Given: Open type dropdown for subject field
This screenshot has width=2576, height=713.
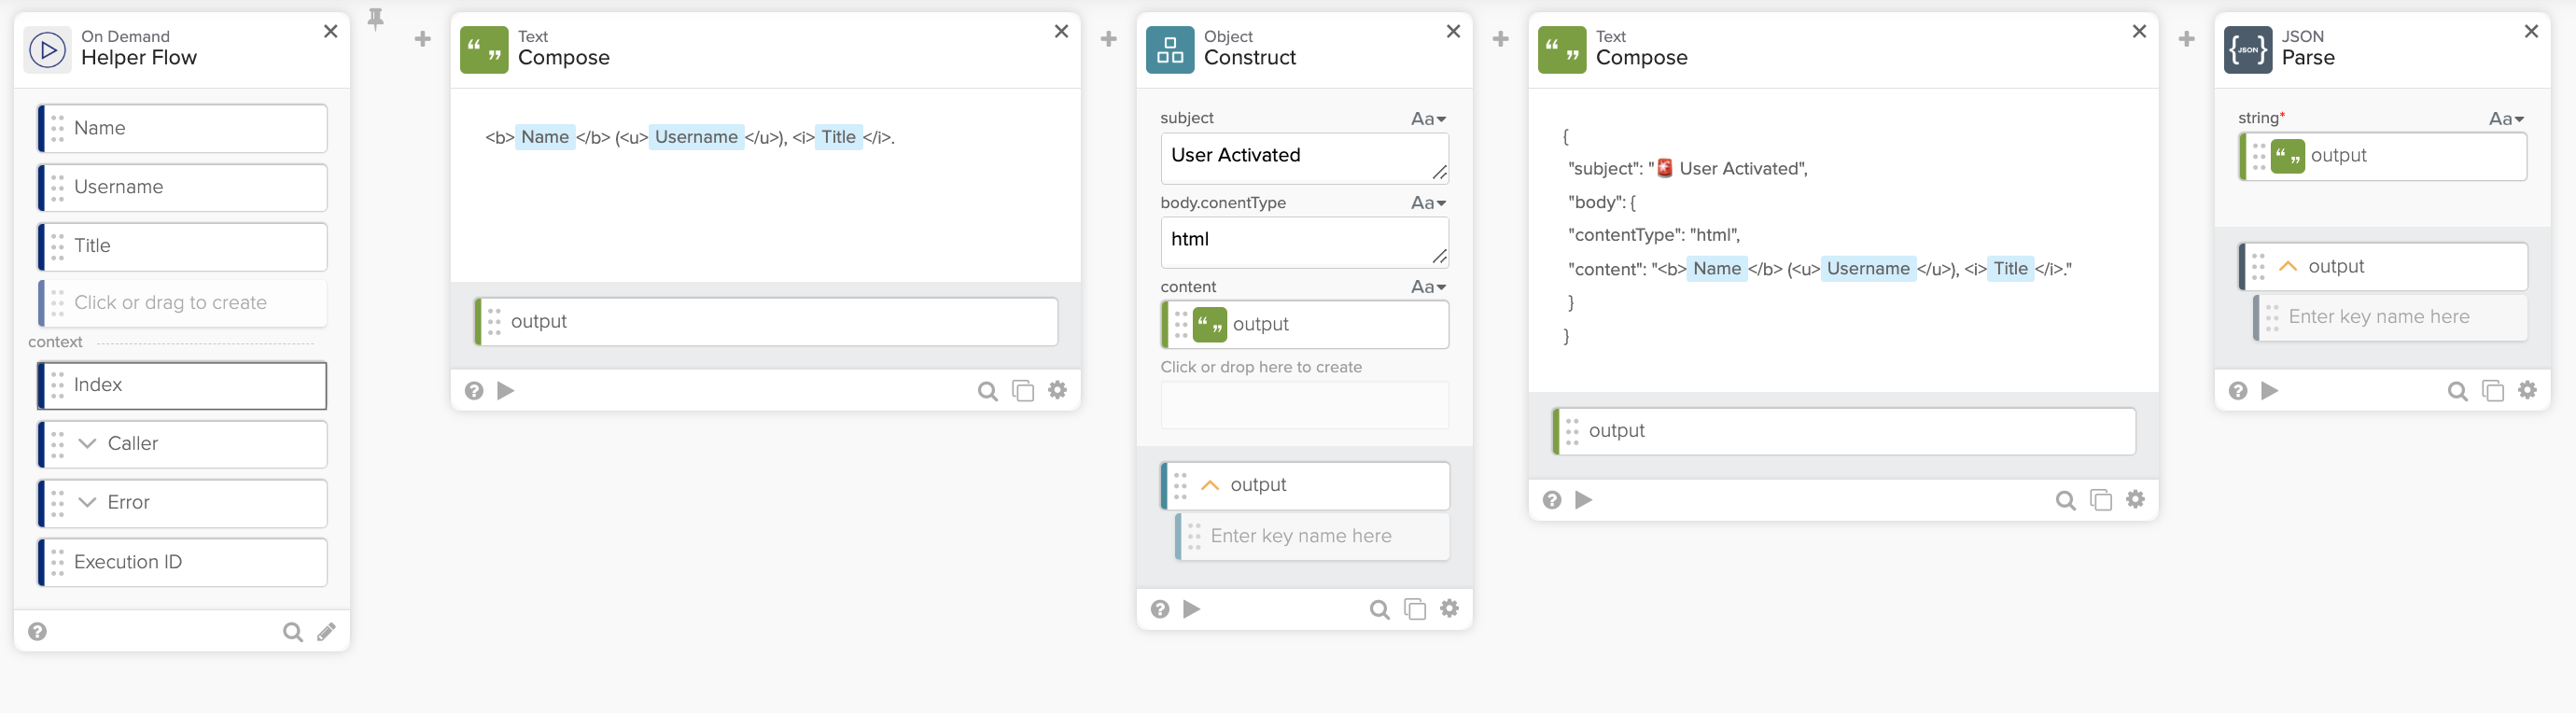Looking at the screenshot, I should point(1429,119).
